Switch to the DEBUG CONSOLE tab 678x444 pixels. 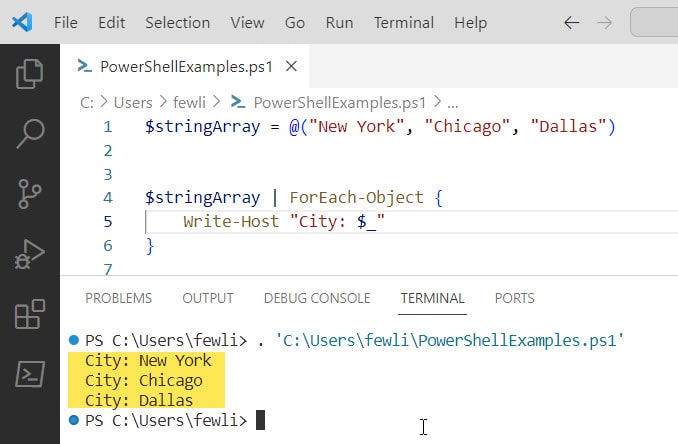[317, 298]
